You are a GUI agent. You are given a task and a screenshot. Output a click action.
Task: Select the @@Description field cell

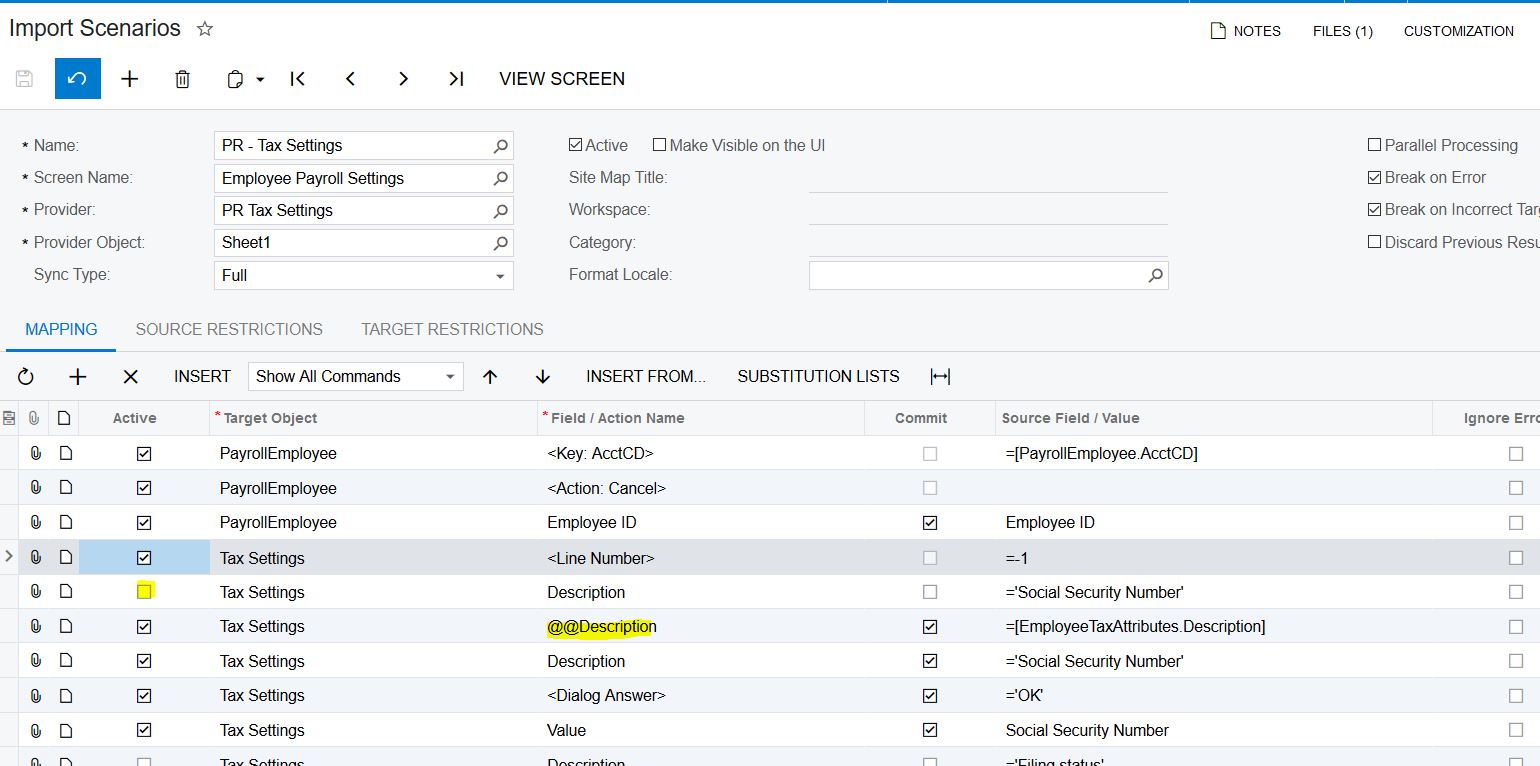click(x=701, y=627)
